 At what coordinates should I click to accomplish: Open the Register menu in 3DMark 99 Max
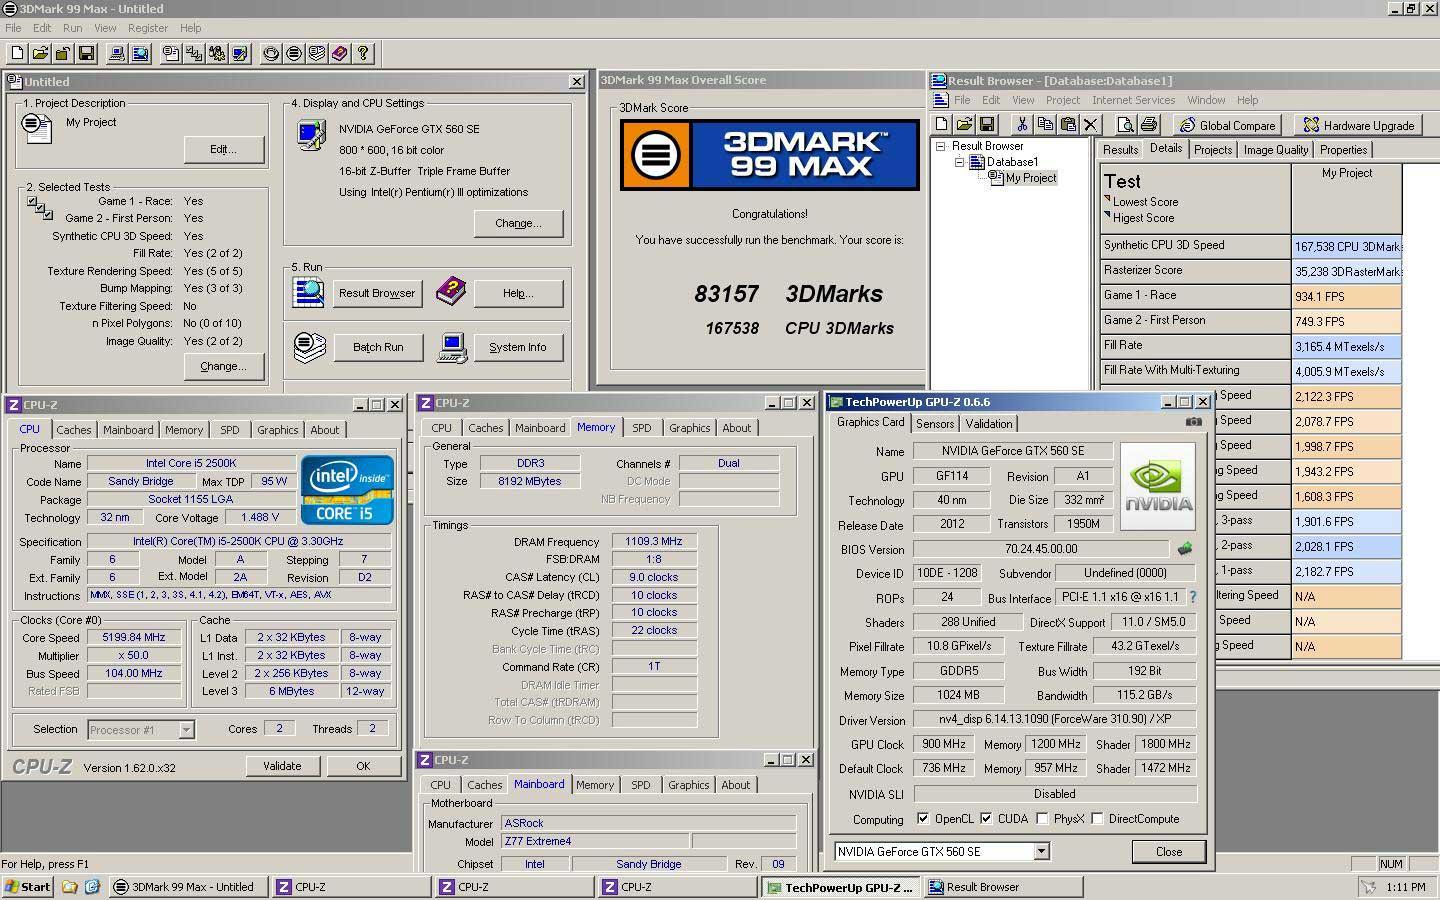148,28
